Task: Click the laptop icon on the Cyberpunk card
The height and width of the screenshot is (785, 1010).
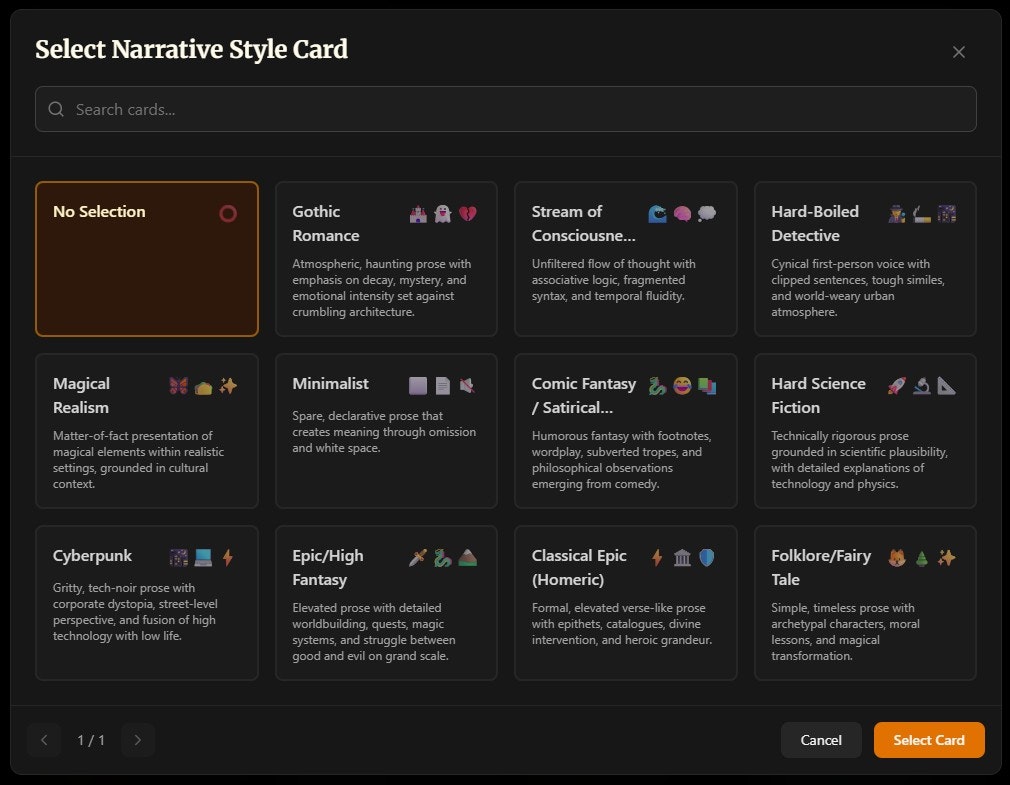Action: coord(203,557)
